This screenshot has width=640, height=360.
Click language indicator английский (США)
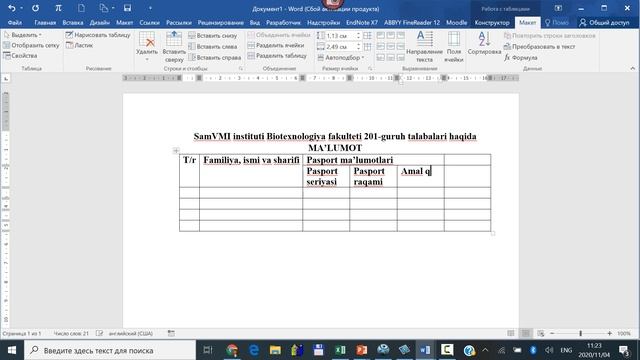[131, 333]
